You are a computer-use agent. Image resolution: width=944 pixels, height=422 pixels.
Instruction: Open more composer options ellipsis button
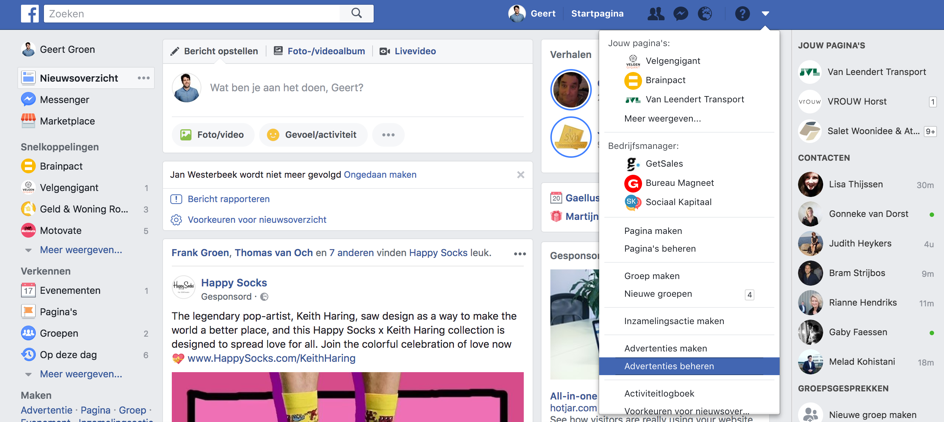[388, 135]
